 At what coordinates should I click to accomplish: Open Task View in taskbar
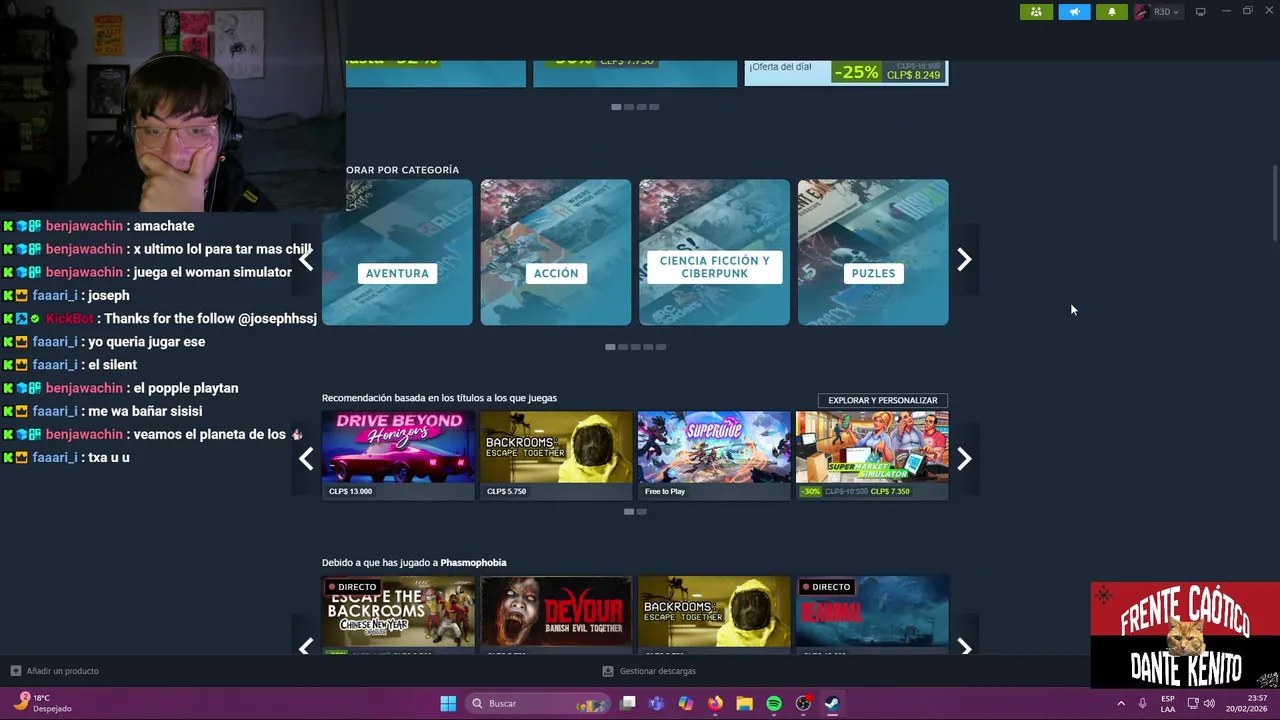click(x=628, y=704)
